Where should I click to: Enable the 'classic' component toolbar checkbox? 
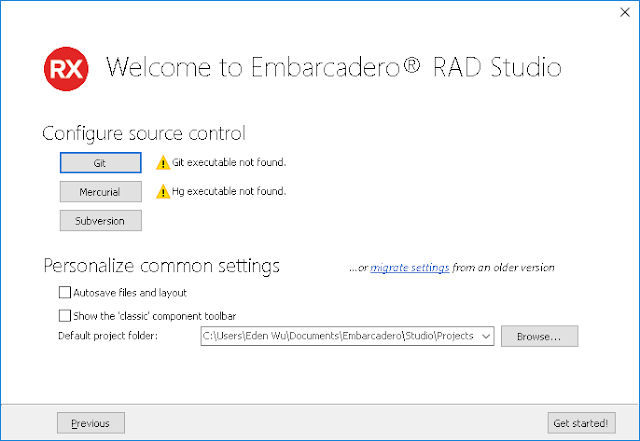point(65,316)
